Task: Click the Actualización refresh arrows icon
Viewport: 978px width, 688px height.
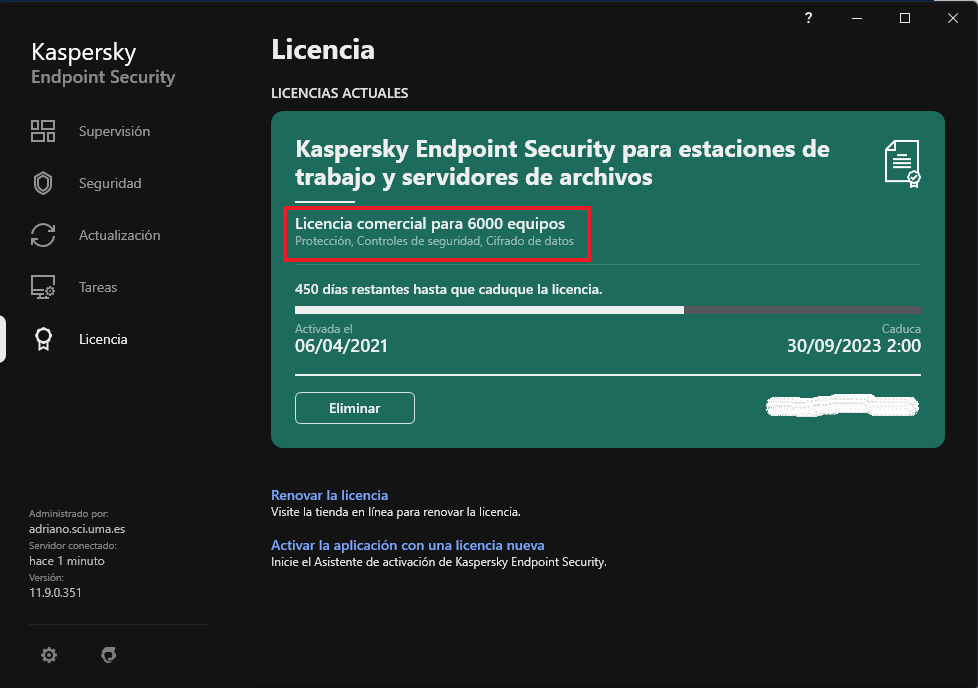Action: [x=43, y=235]
